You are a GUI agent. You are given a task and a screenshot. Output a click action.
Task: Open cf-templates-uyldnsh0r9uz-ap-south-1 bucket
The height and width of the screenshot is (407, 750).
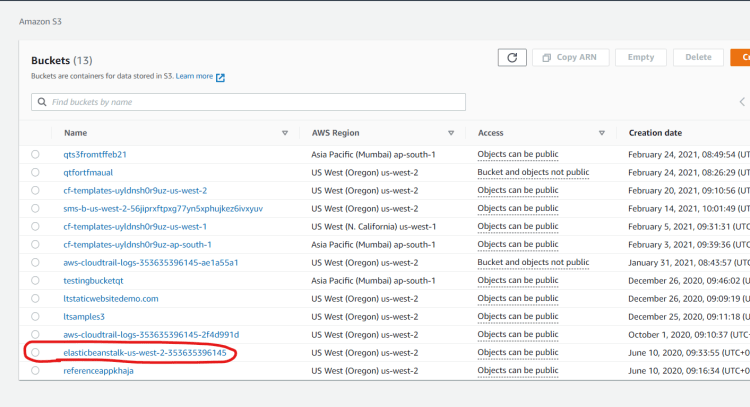(137, 244)
